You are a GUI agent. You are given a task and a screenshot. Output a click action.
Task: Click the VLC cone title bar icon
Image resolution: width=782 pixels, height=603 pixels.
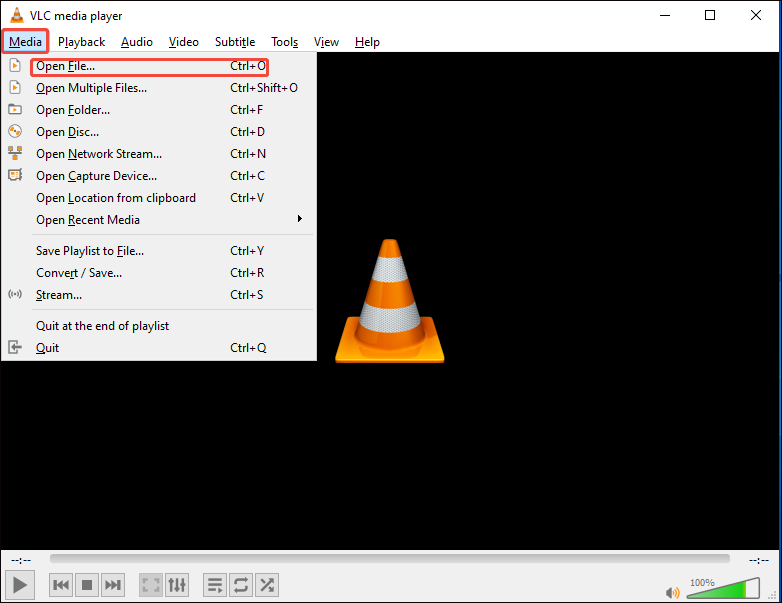pos(16,15)
